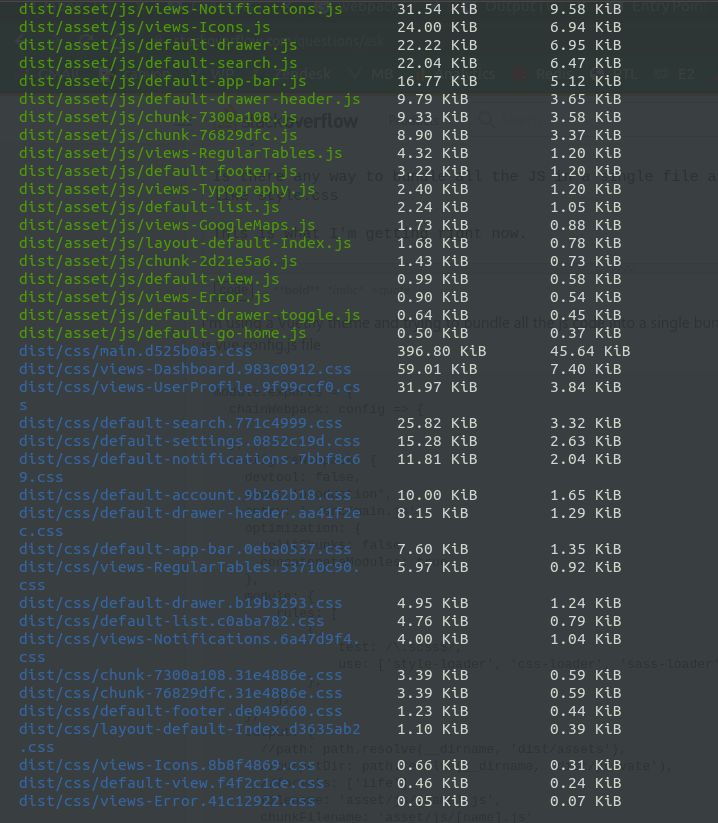Select the dist/css/default-drawer-header.aa41f2e path

point(189,513)
